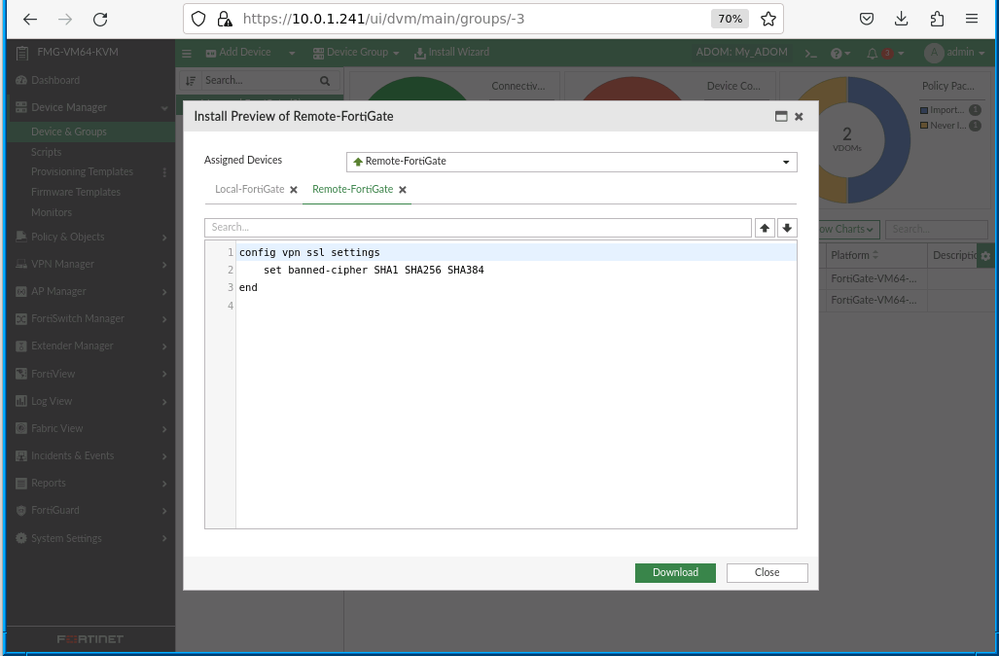Viewport: 999px width, 656px height.
Task: Open the browser hamburger menu
Action: tap(972, 19)
